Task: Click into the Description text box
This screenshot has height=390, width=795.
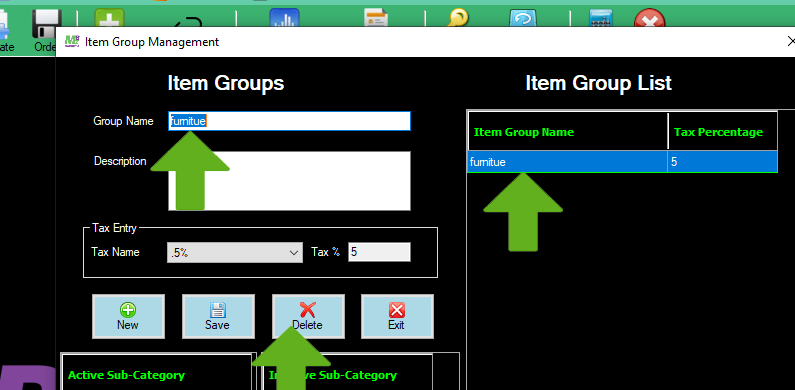Action: tap(289, 181)
